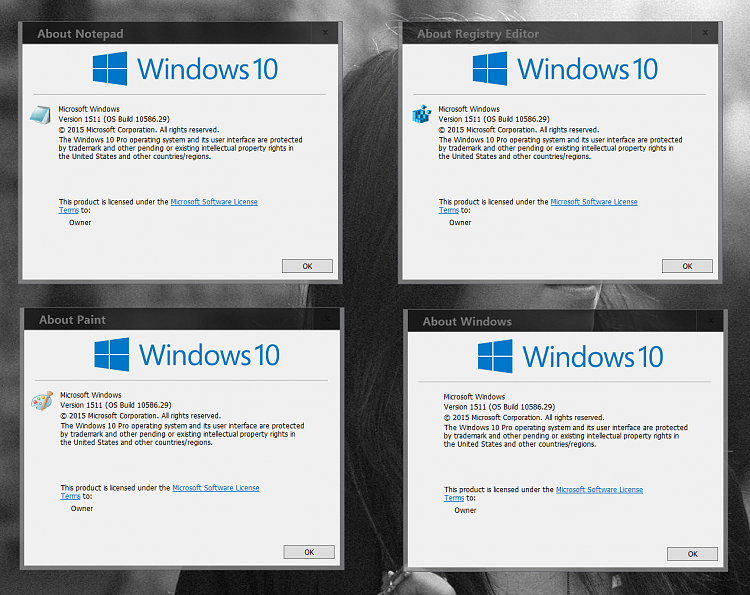Click the Terms link in About Registry Editor
Image resolution: width=750 pixels, height=595 pixels.
coord(449,210)
